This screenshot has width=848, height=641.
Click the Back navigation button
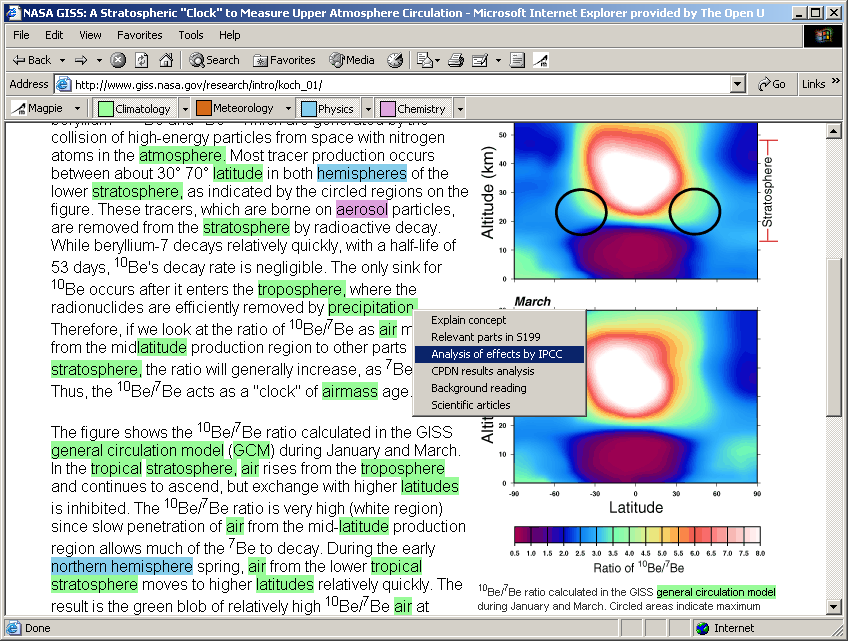[32, 60]
